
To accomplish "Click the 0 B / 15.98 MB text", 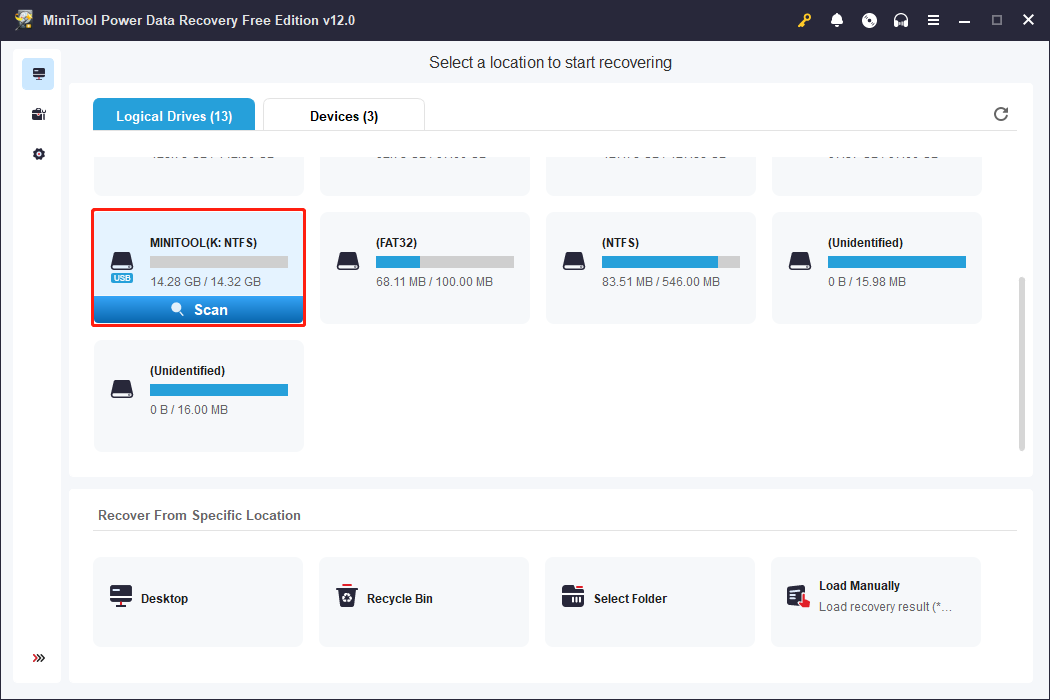I will [867, 282].
